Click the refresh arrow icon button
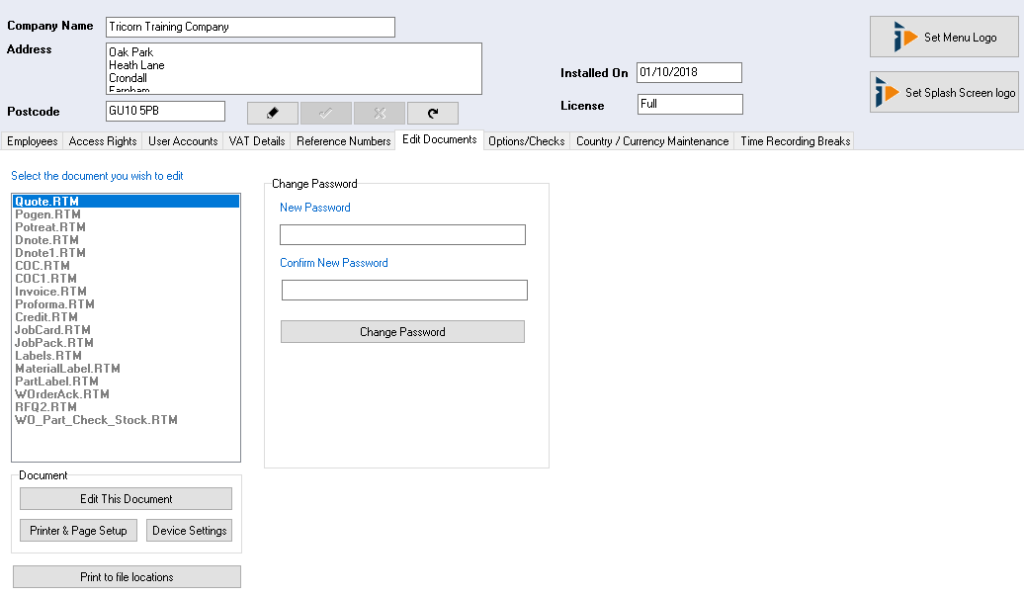The image size is (1024, 596). 432,113
